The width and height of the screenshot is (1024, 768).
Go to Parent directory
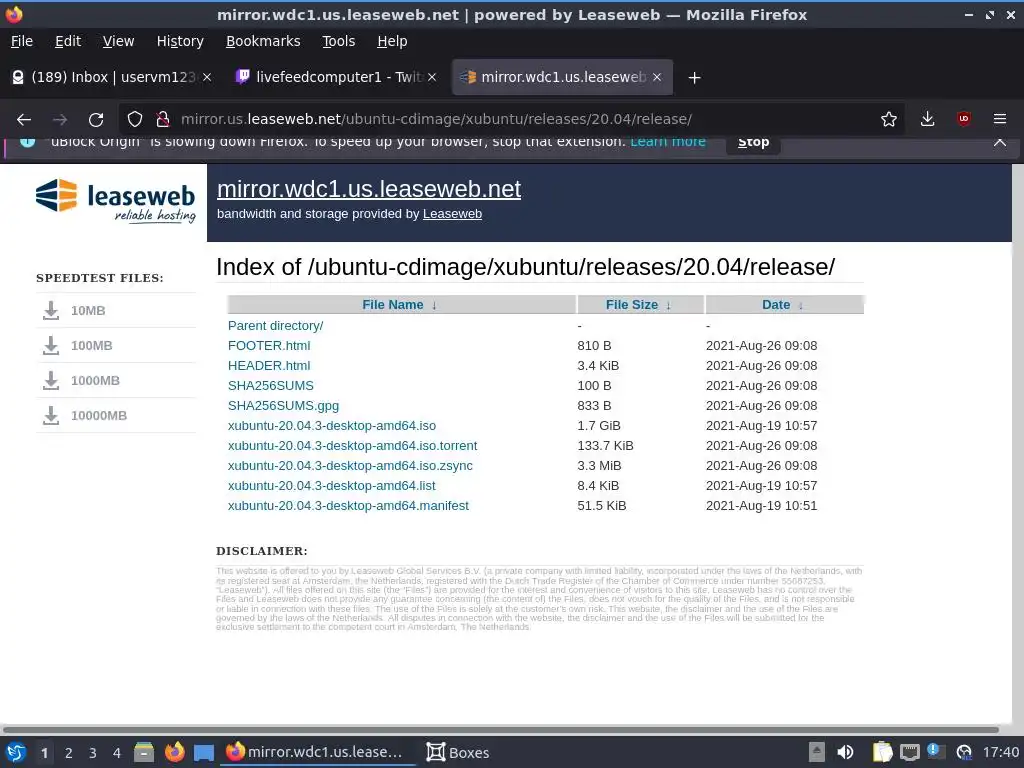(276, 325)
